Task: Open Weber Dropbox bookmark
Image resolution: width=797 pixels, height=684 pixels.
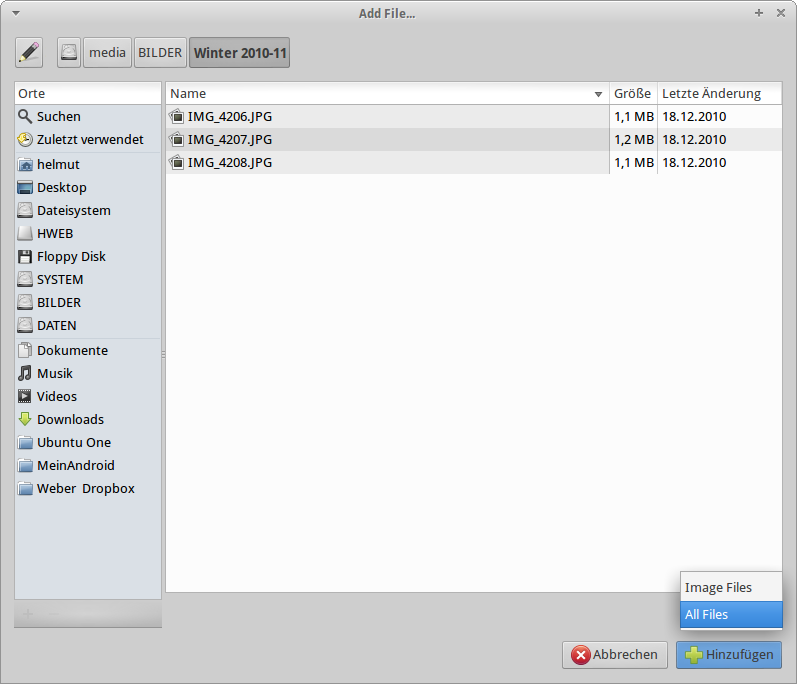Action: [85, 489]
